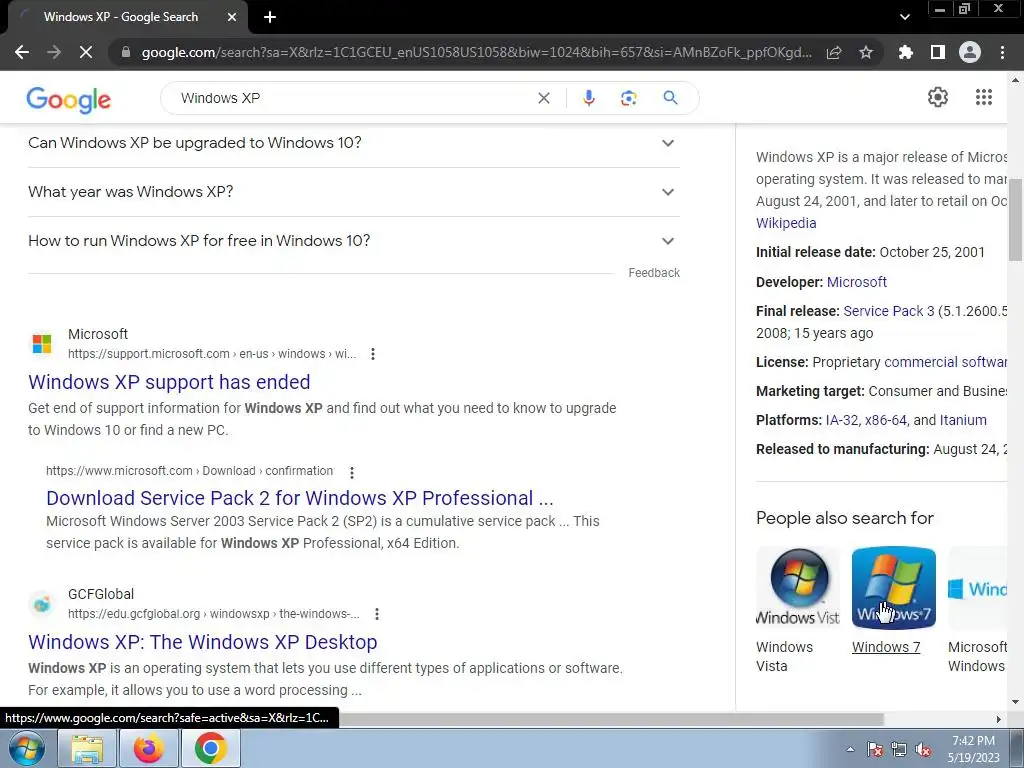The width and height of the screenshot is (1024, 768).
Task: Bookmark this page with the star icon
Action: (866, 52)
